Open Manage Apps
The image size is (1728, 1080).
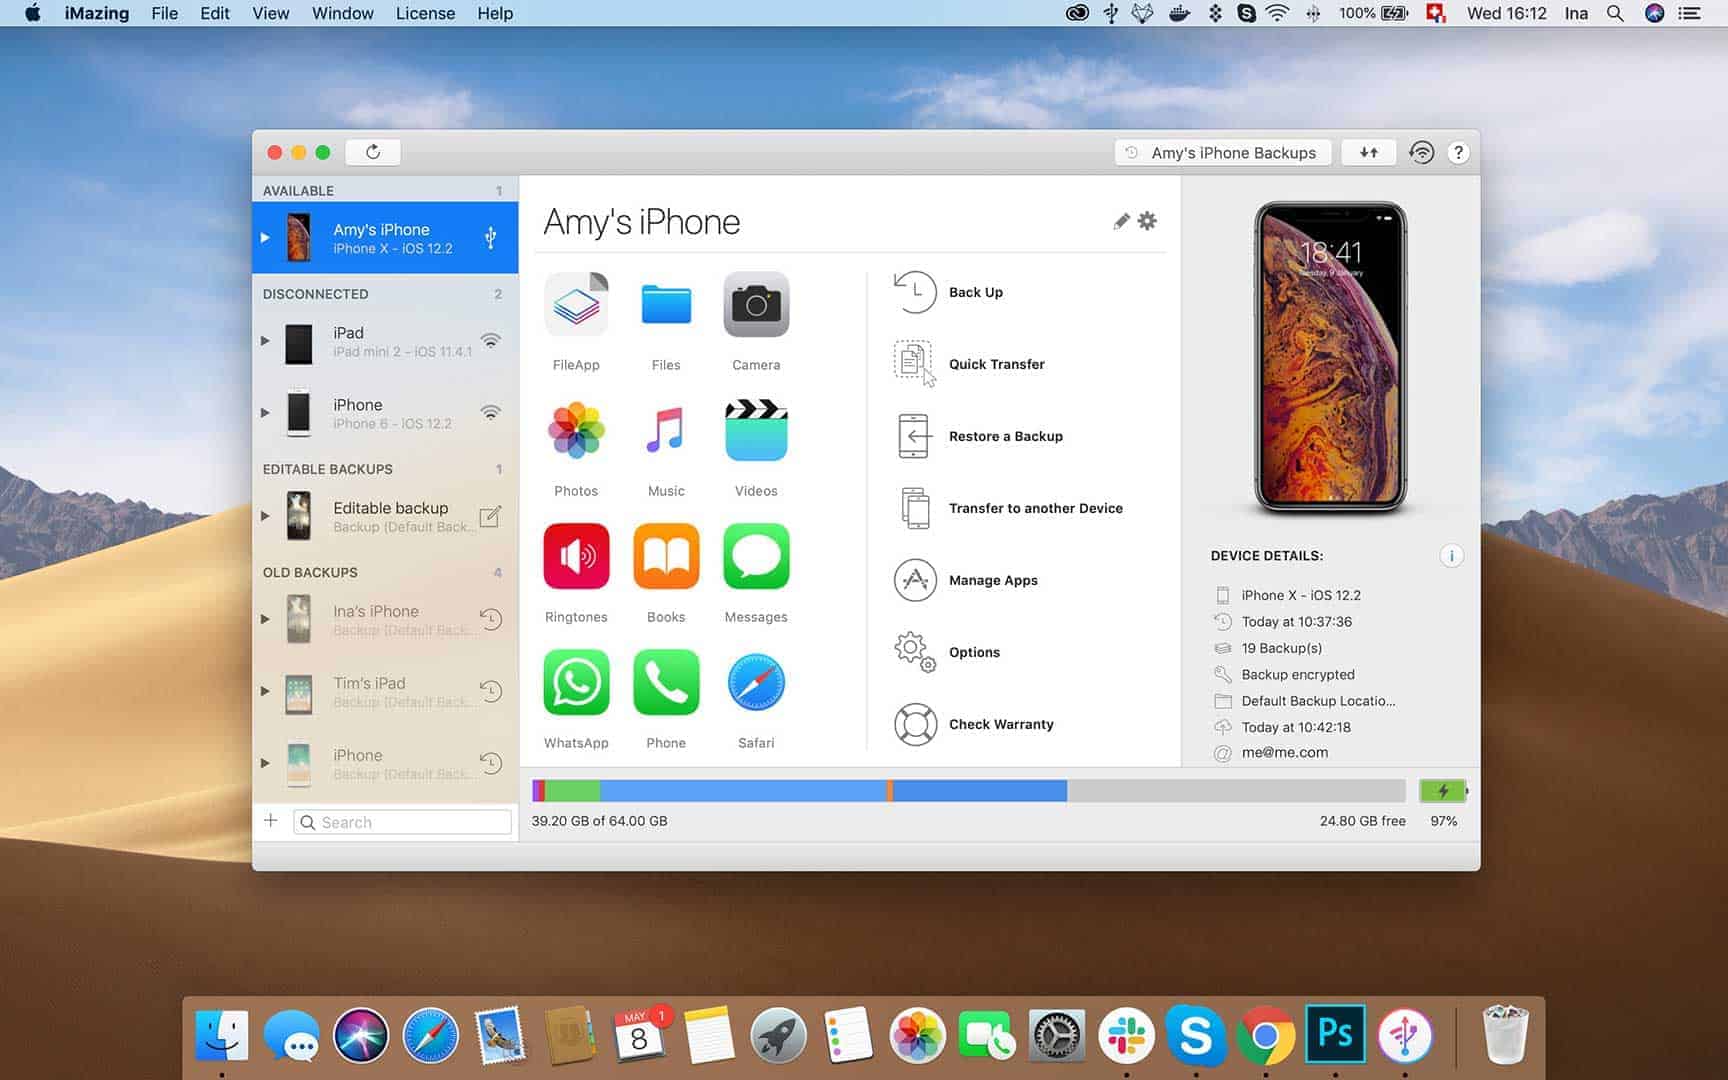[x=912, y=580]
